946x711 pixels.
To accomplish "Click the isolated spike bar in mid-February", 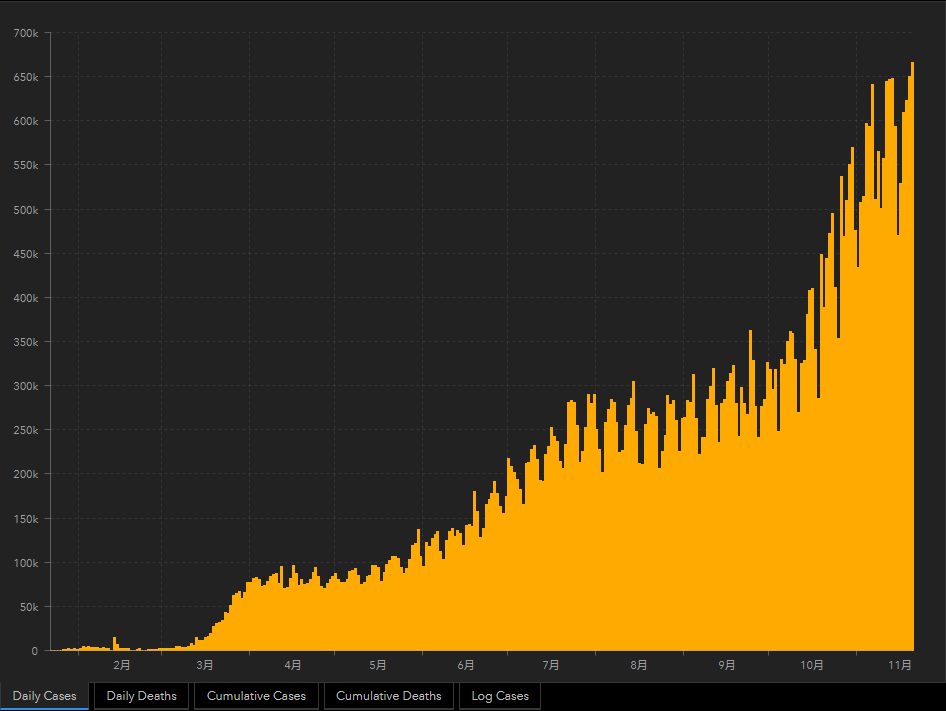I will [x=114, y=644].
